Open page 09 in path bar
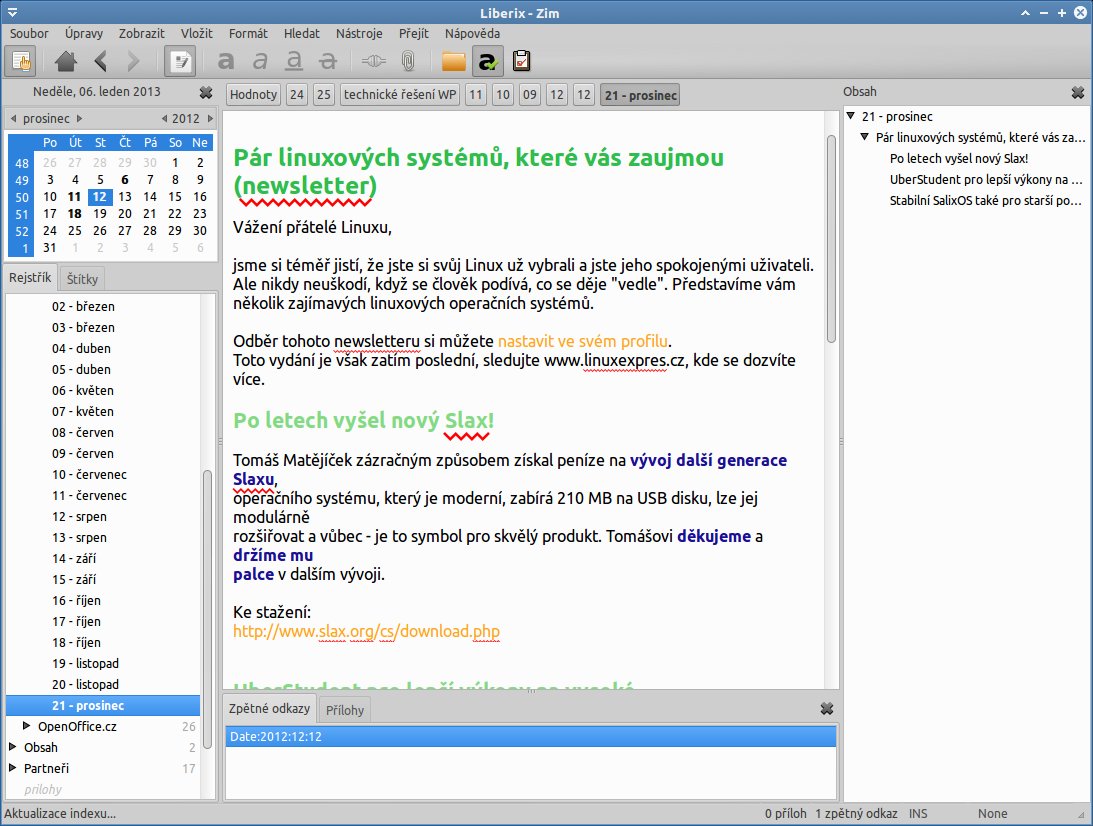 530,95
